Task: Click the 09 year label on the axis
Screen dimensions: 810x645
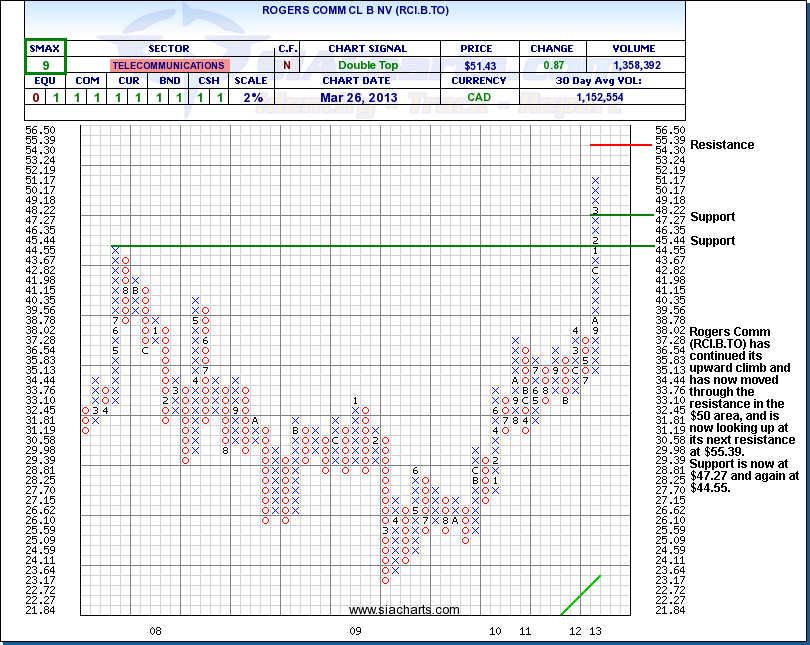Action: click(355, 632)
